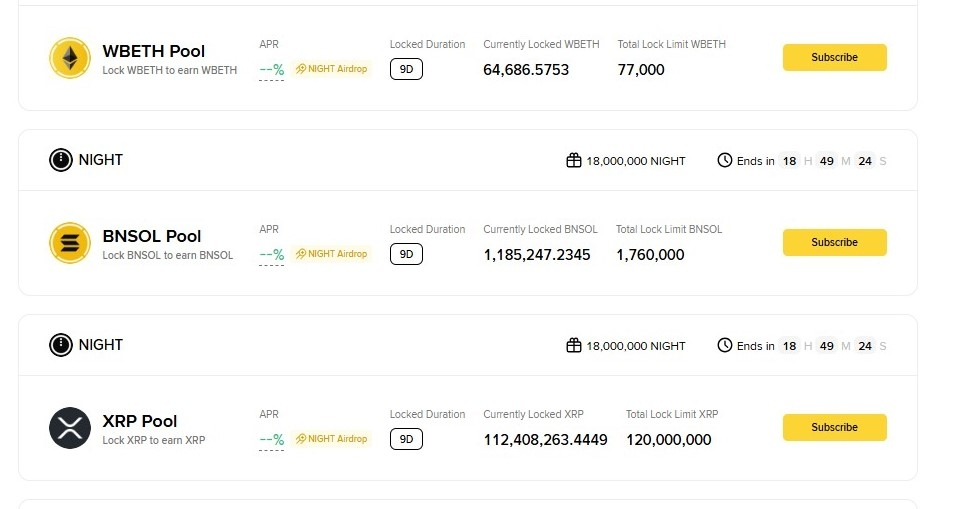The width and height of the screenshot is (971, 509).
Task: Open the NIGHT Airdrop tag in BNSOL Pool
Action: (x=332, y=254)
